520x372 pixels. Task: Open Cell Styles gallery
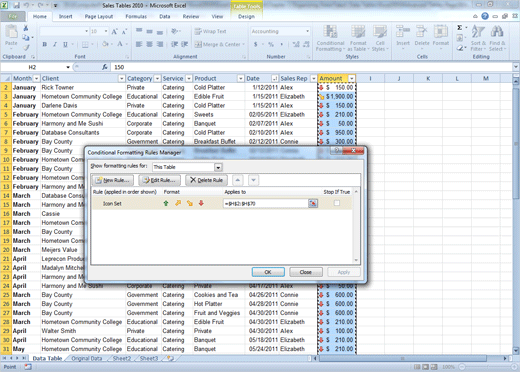pyautogui.click(x=380, y=38)
